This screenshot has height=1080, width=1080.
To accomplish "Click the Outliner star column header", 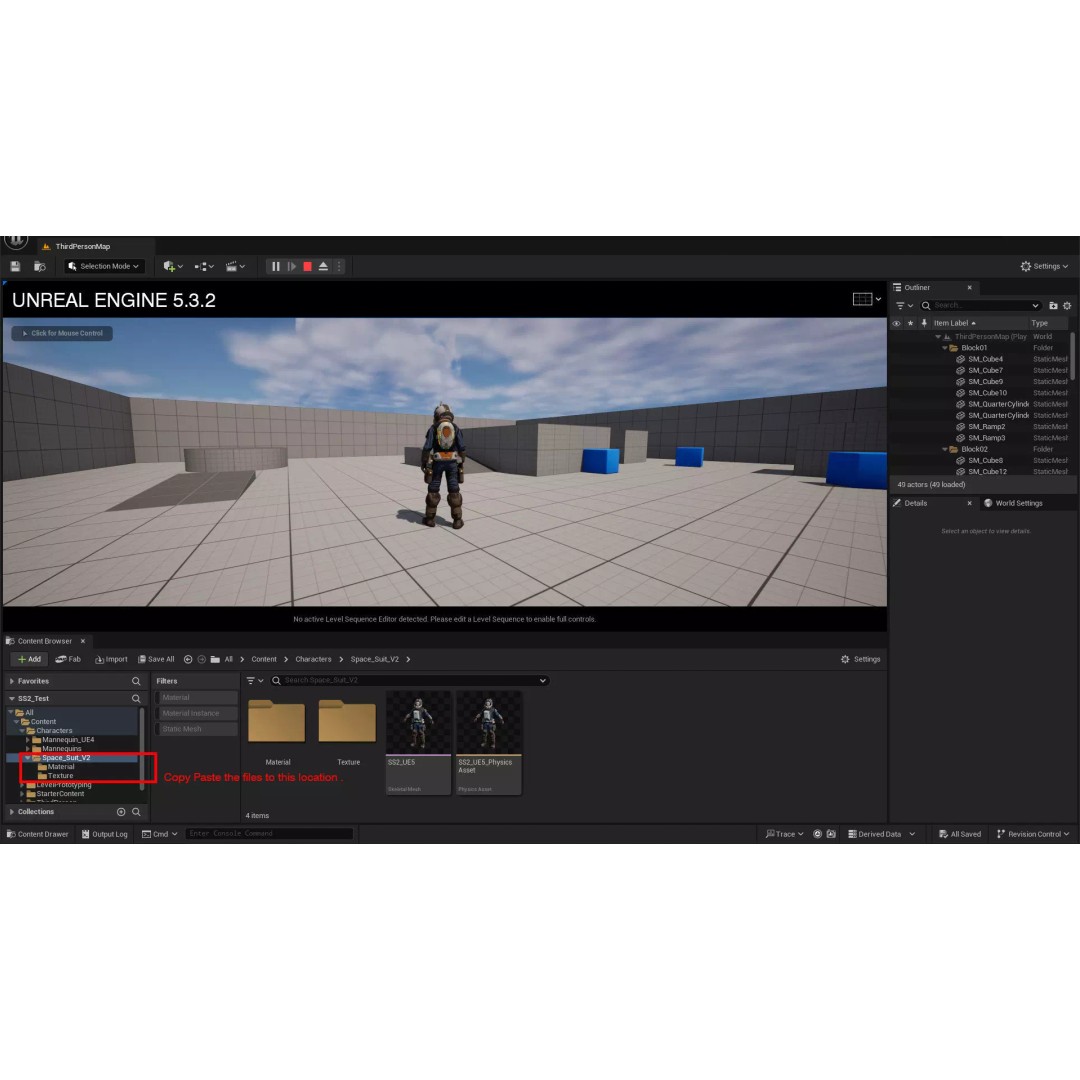I will point(910,323).
